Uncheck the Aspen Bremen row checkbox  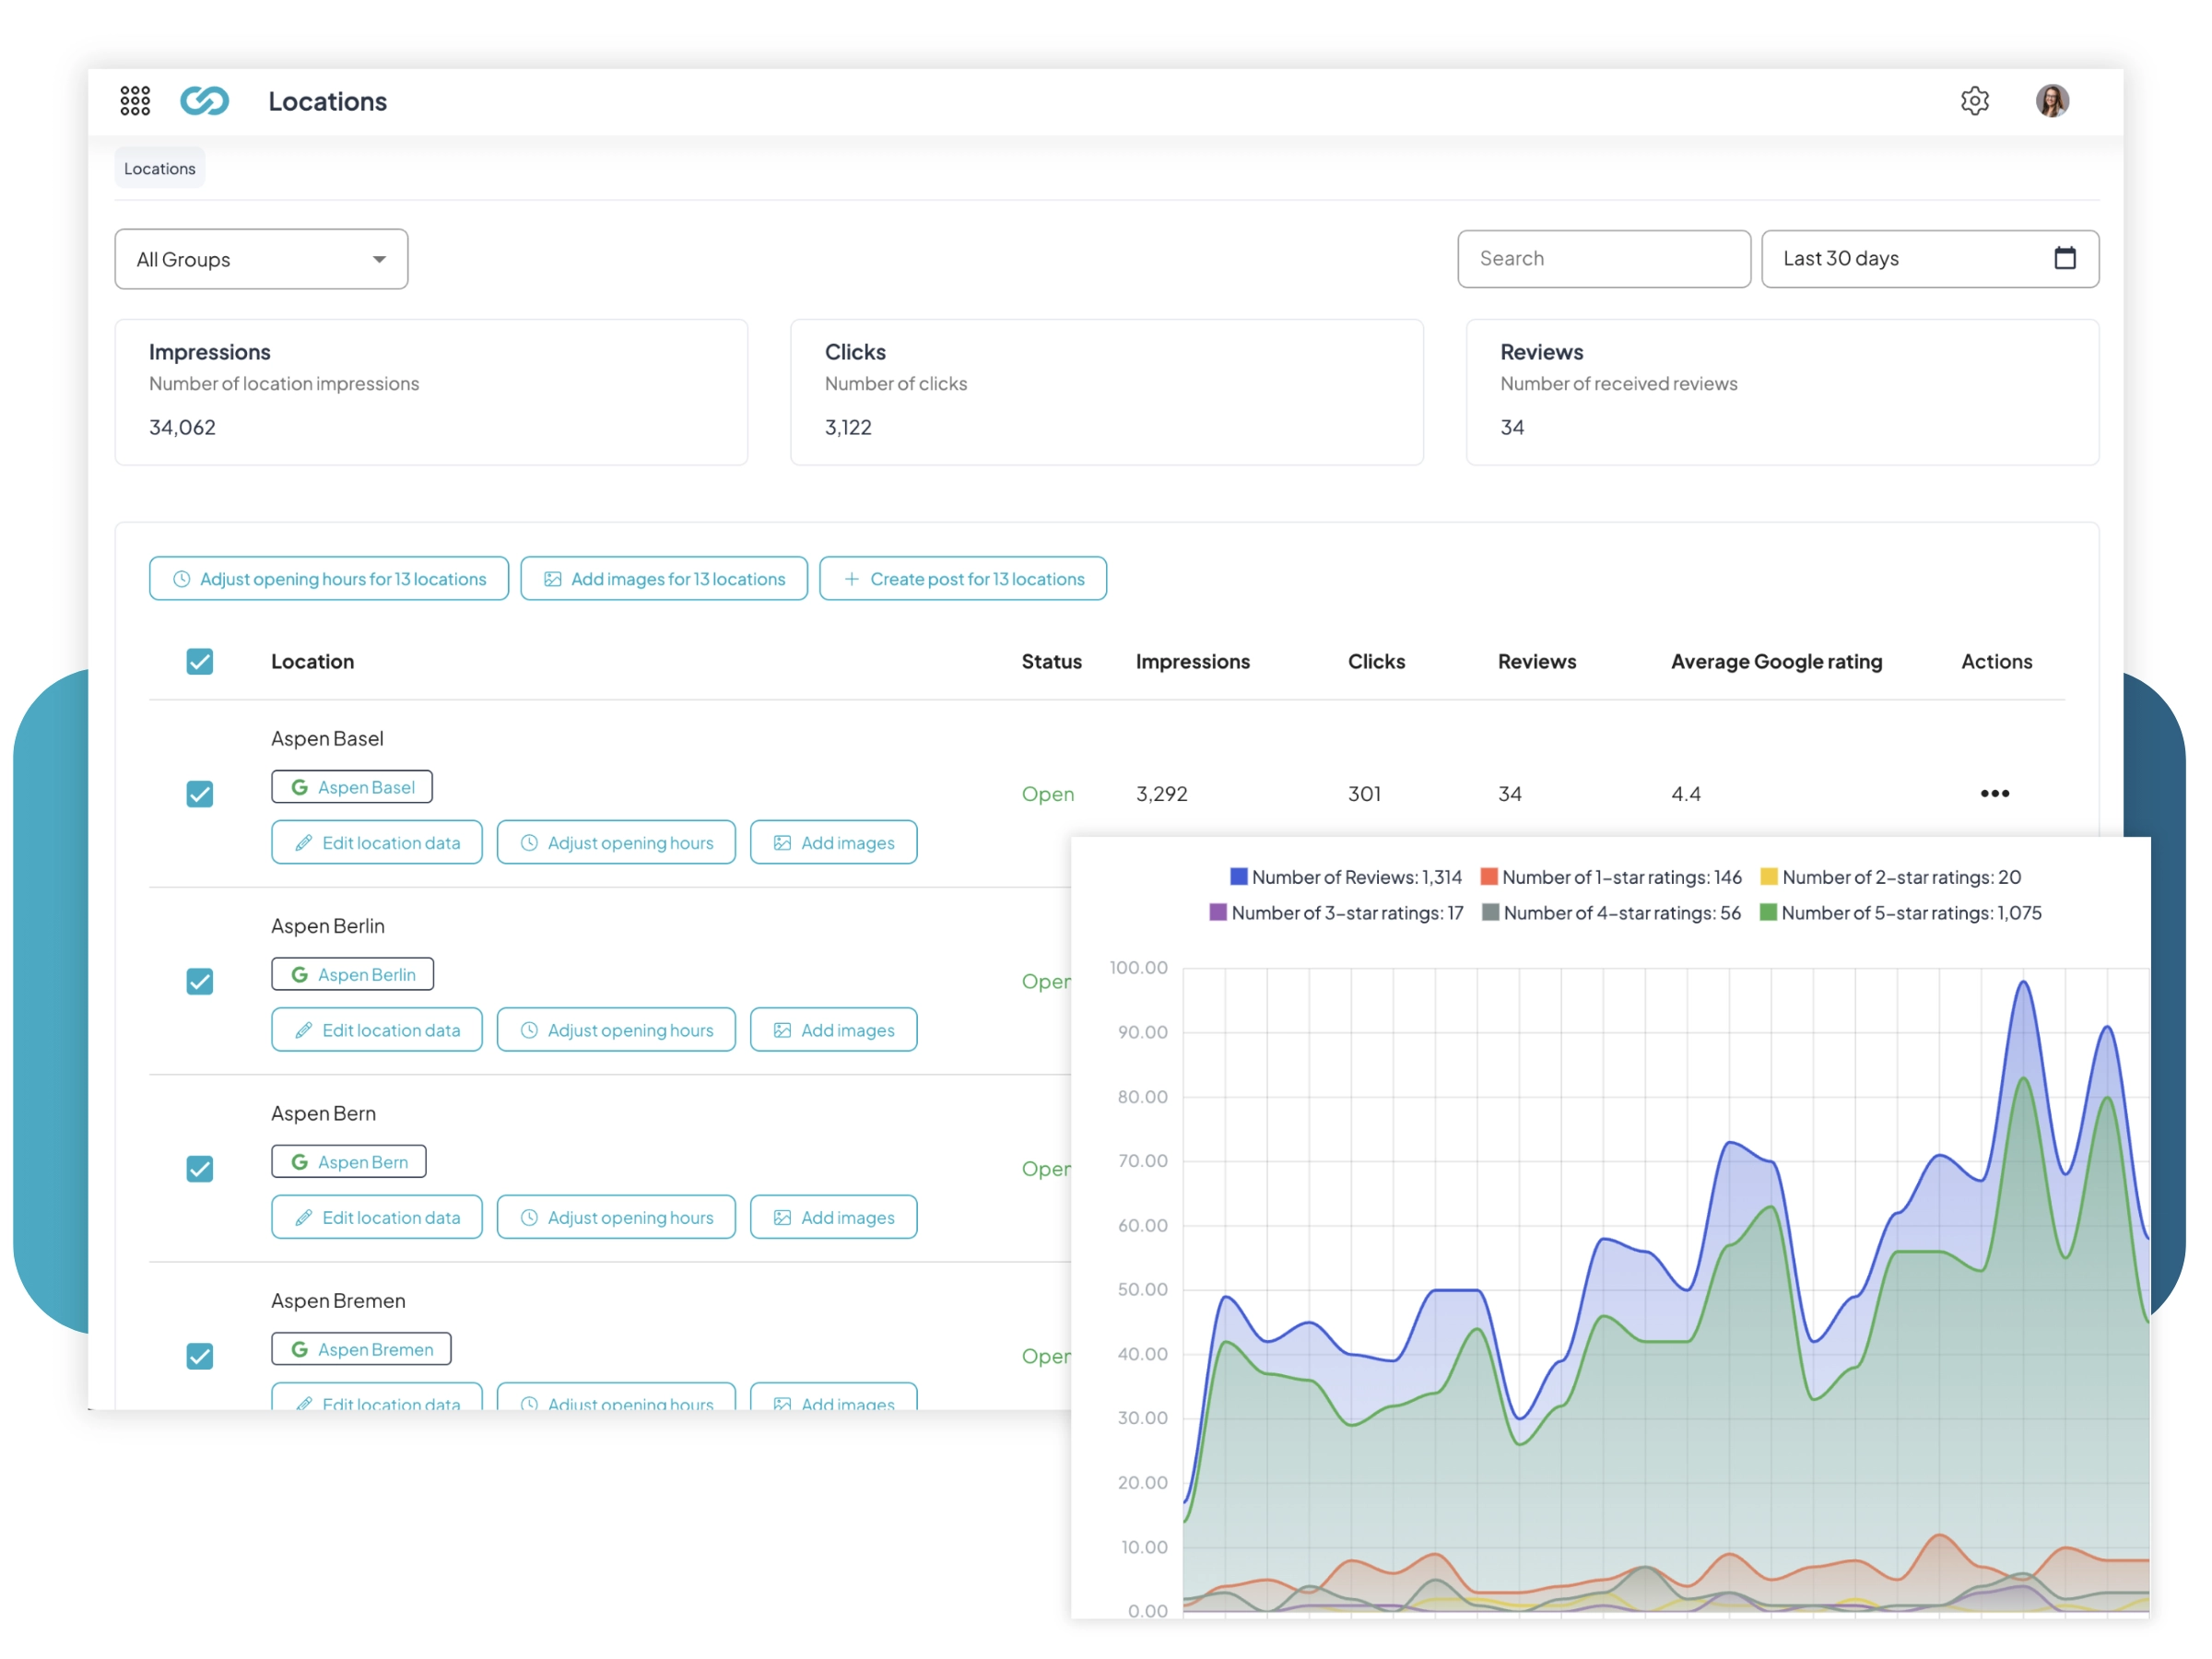(x=200, y=1357)
